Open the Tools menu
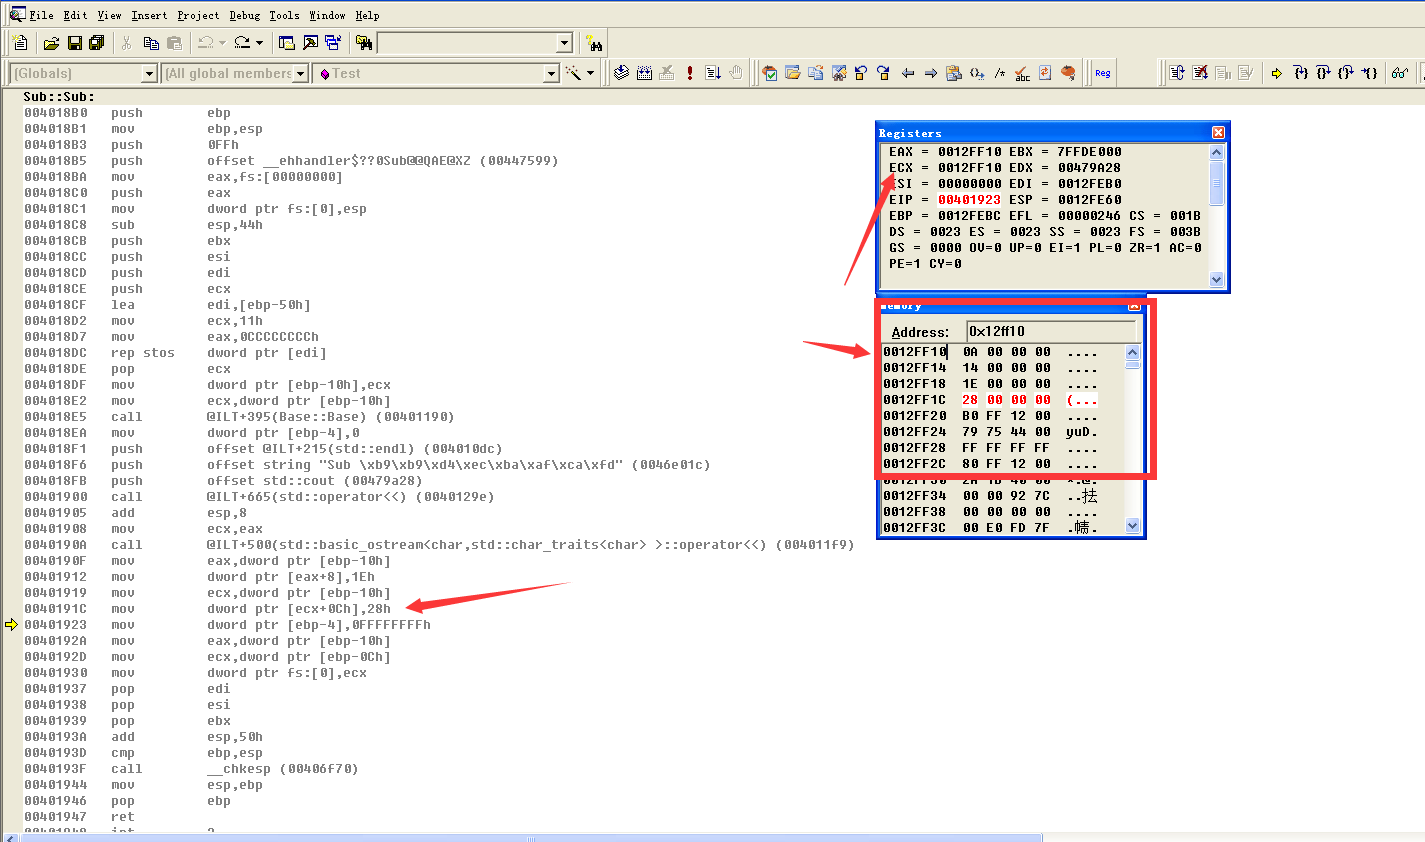1425x842 pixels. click(x=284, y=15)
